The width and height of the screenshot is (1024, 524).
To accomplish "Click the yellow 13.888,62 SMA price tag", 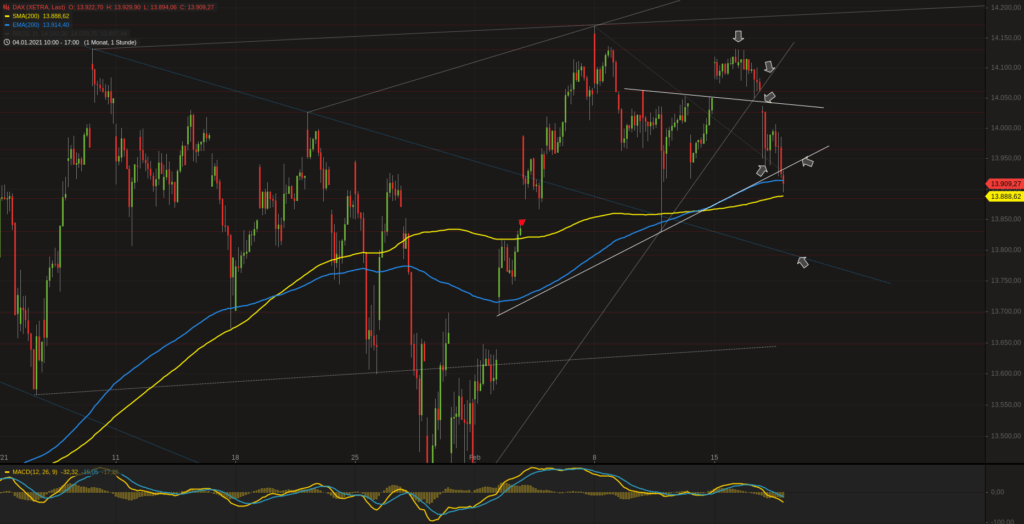I will click(x=1004, y=197).
